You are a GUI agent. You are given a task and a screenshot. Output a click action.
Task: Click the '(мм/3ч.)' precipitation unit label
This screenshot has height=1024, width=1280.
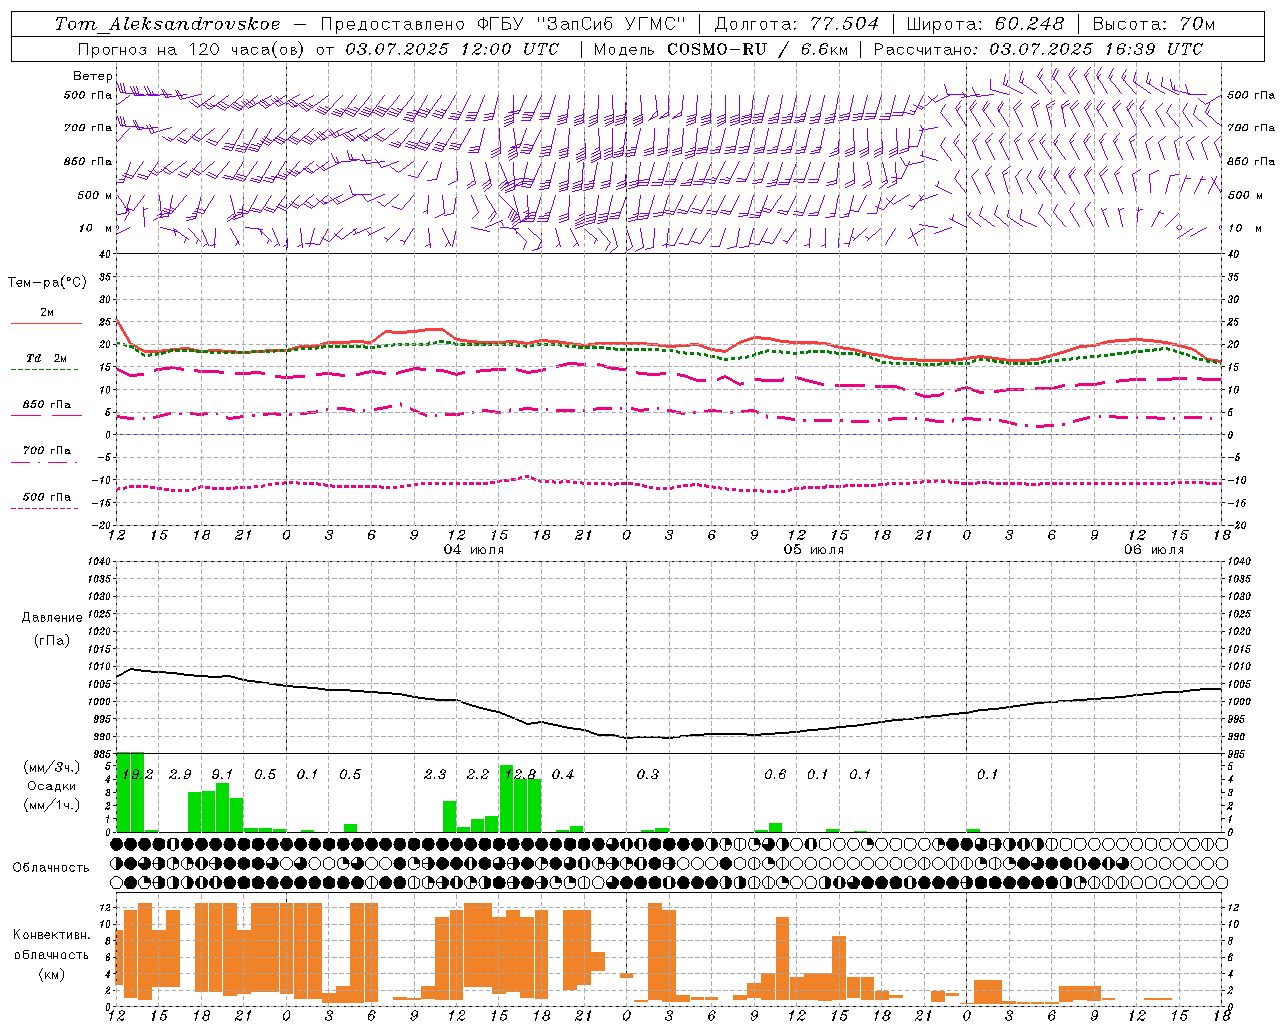tap(51, 767)
